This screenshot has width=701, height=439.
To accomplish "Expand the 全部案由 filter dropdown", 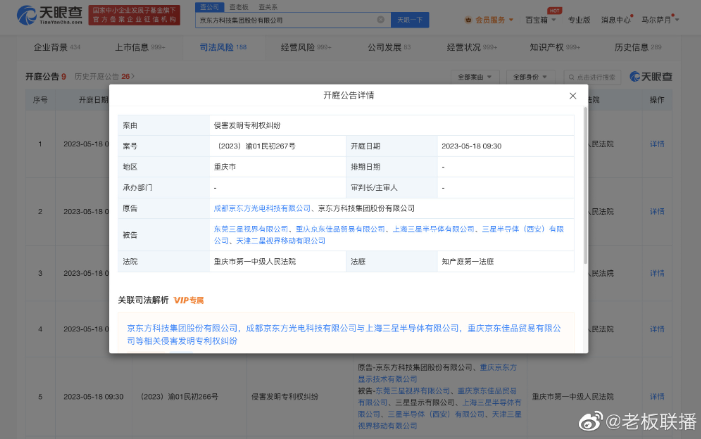I will 474,77.
